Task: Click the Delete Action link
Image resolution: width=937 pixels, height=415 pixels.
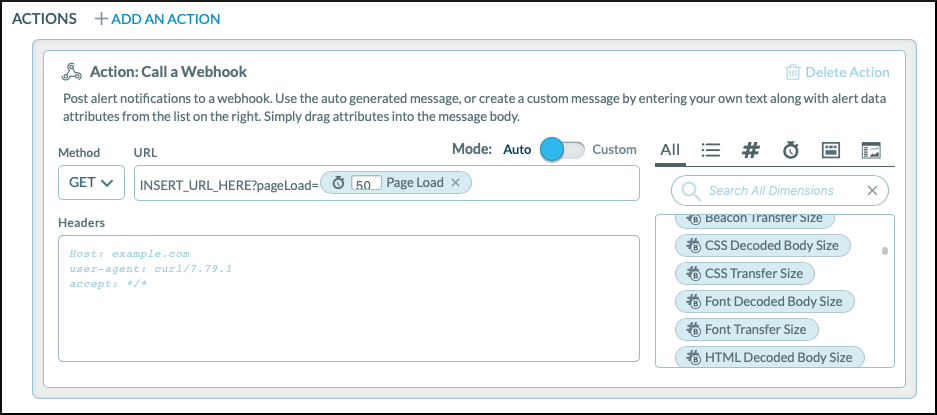Action: pyautogui.click(x=846, y=72)
